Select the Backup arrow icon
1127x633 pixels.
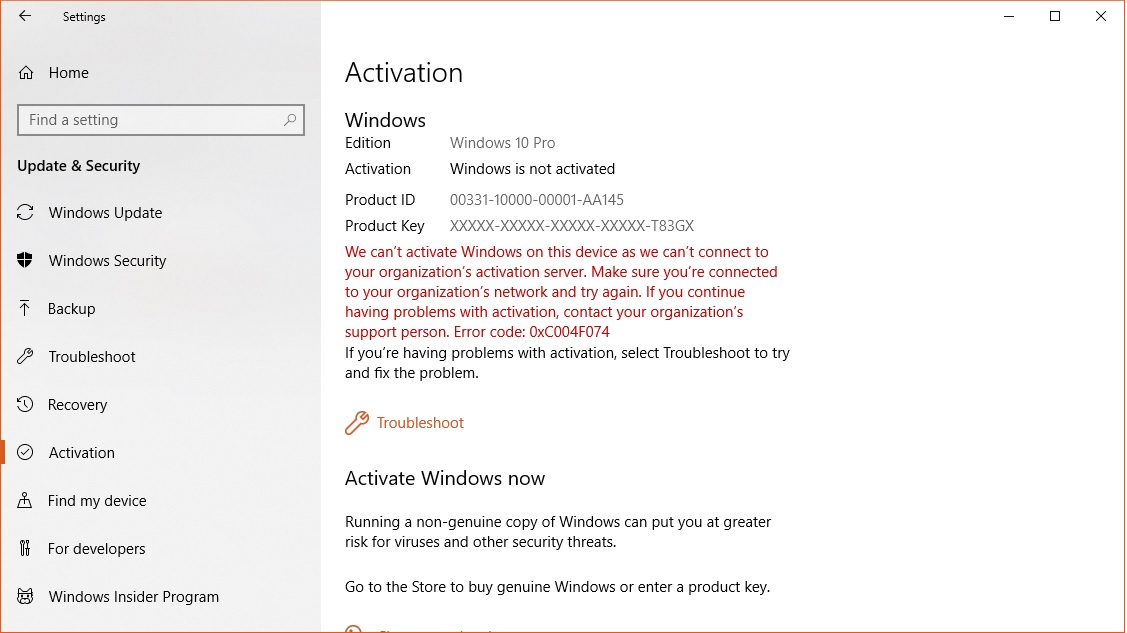point(25,308)
